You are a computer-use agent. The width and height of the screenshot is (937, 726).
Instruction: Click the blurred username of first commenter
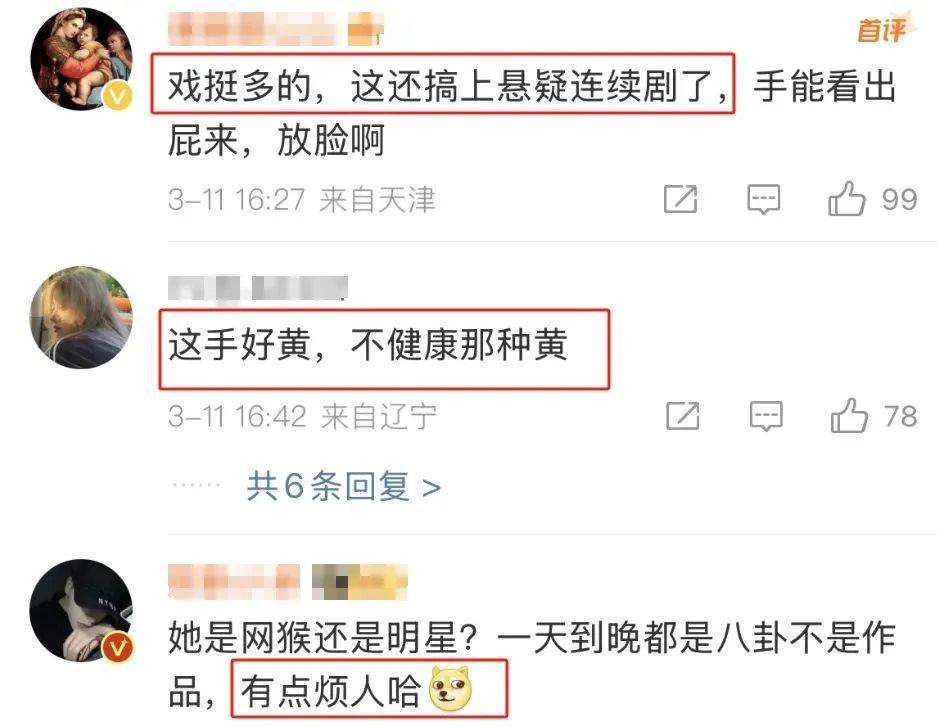(x=254, y=28)
